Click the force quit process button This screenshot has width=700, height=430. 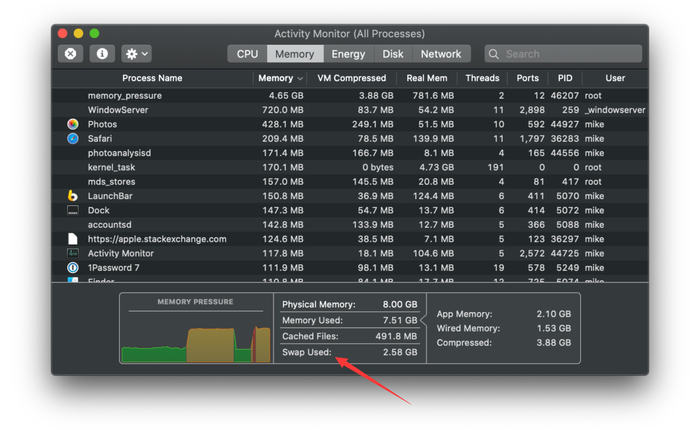point(70,54)
